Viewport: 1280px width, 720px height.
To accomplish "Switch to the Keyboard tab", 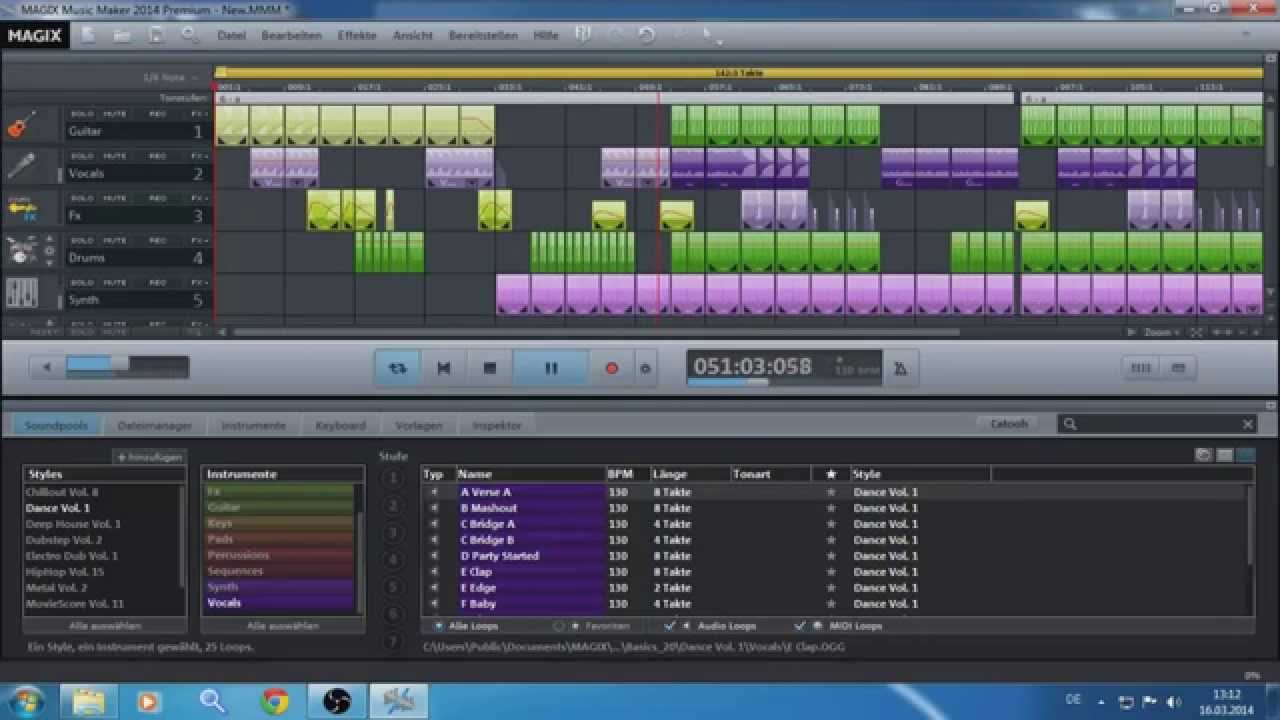I will pyautogui.click(x=340, y=425).
